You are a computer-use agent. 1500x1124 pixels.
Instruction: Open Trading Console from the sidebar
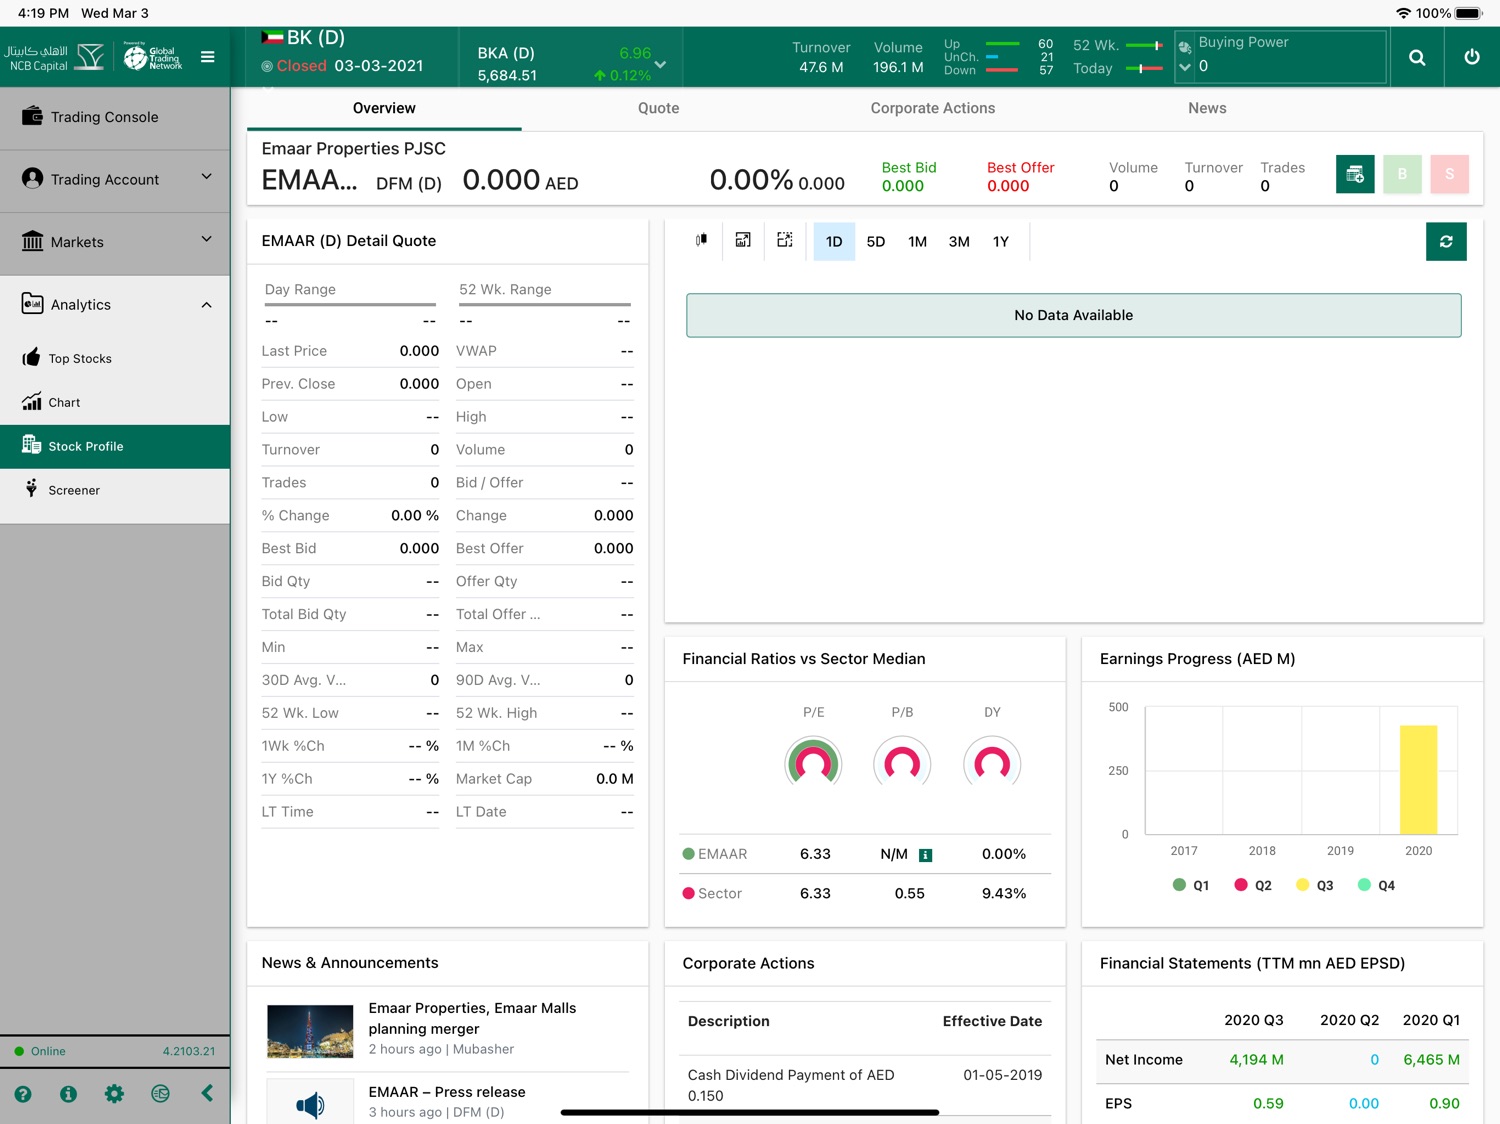tap(115, 117)
